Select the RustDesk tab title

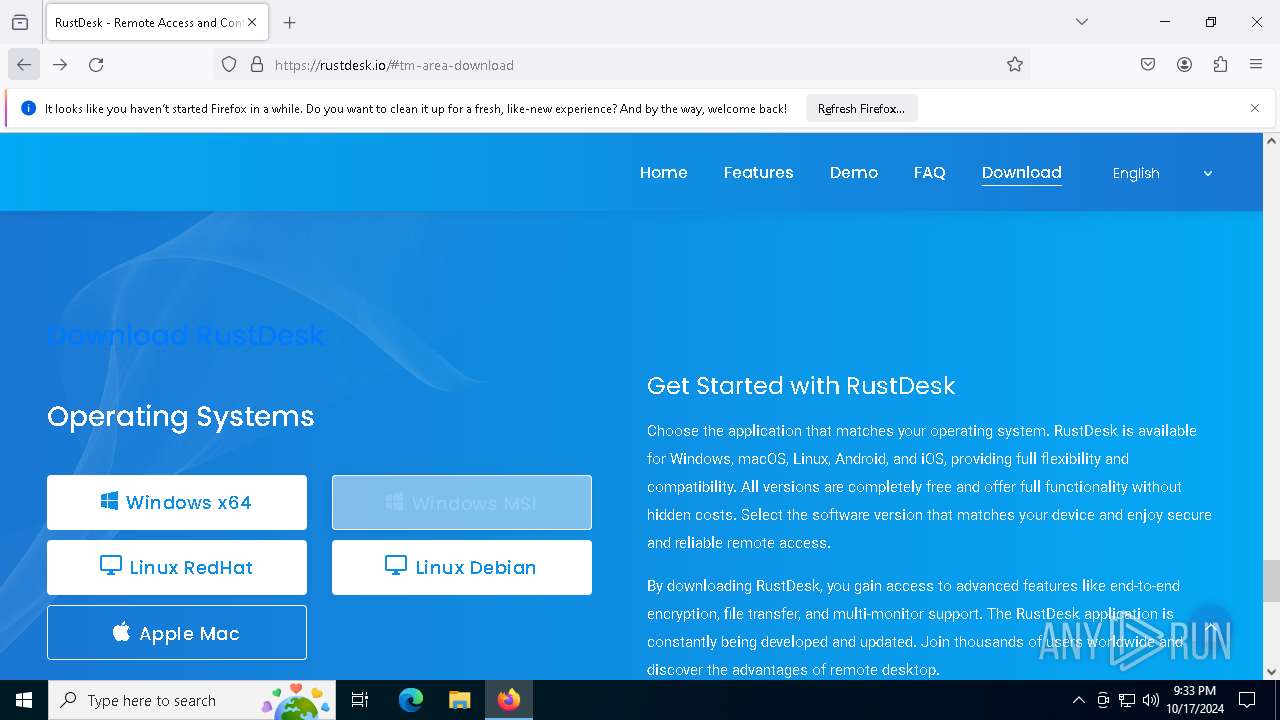pos(148,22)
